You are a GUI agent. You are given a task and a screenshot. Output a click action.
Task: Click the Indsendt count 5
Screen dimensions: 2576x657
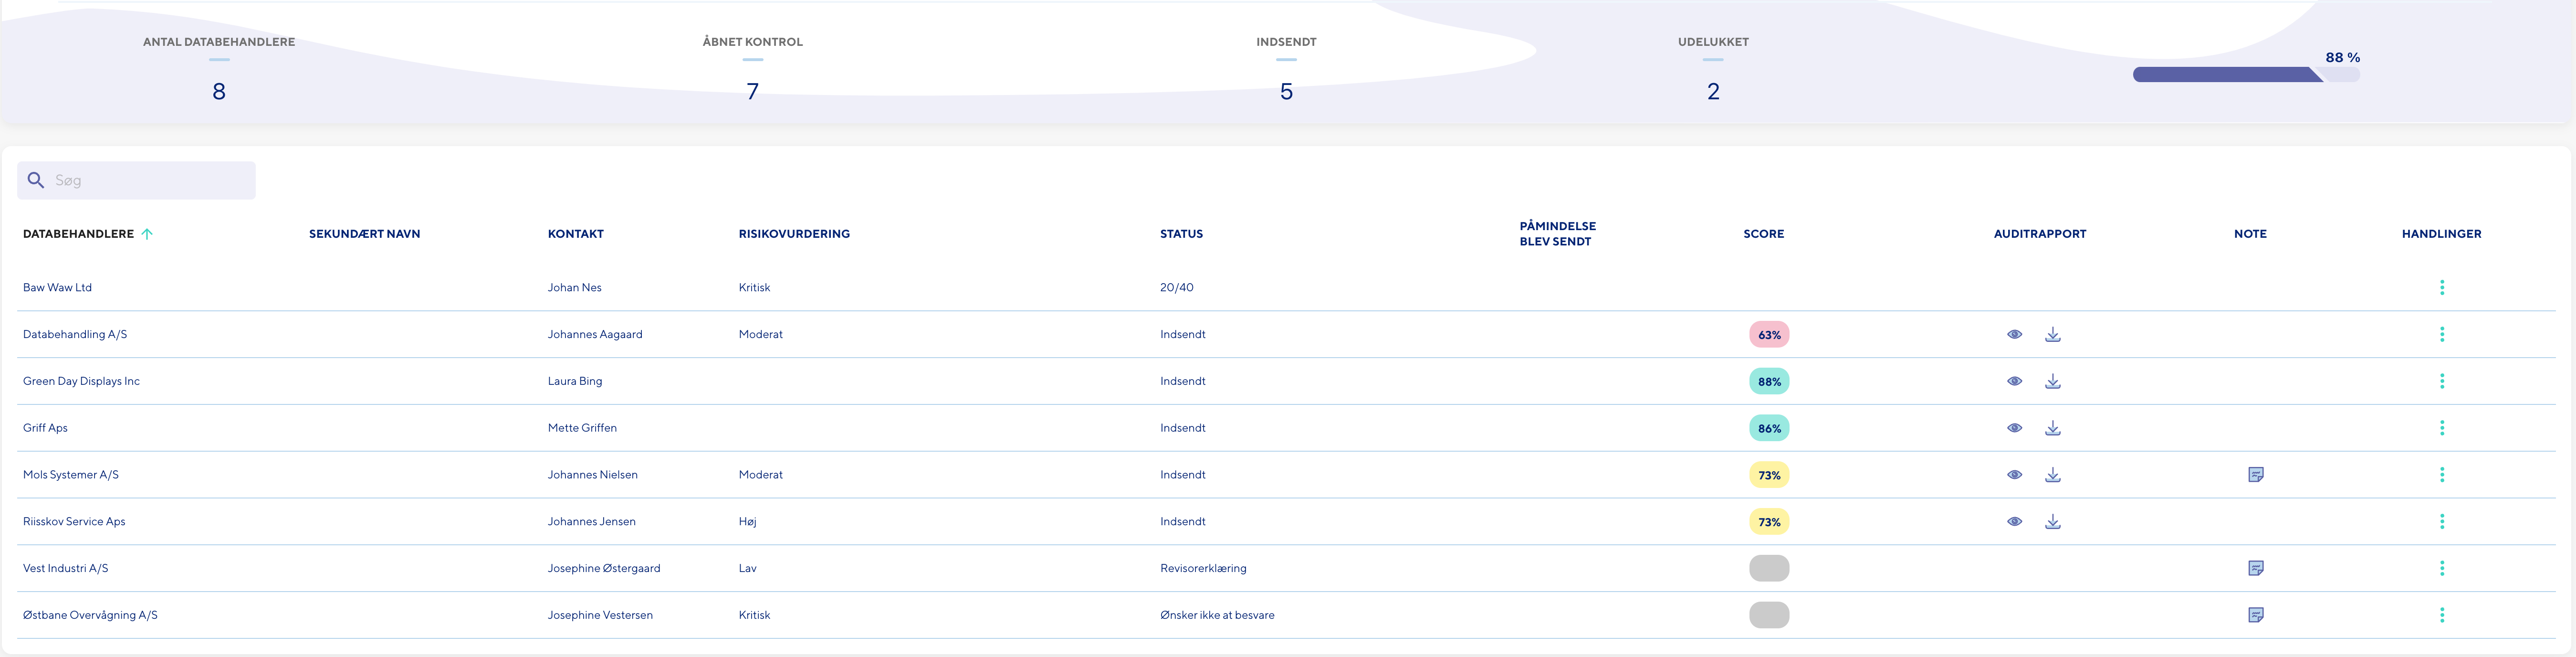pyautogui.click(x=1286, y=92)
